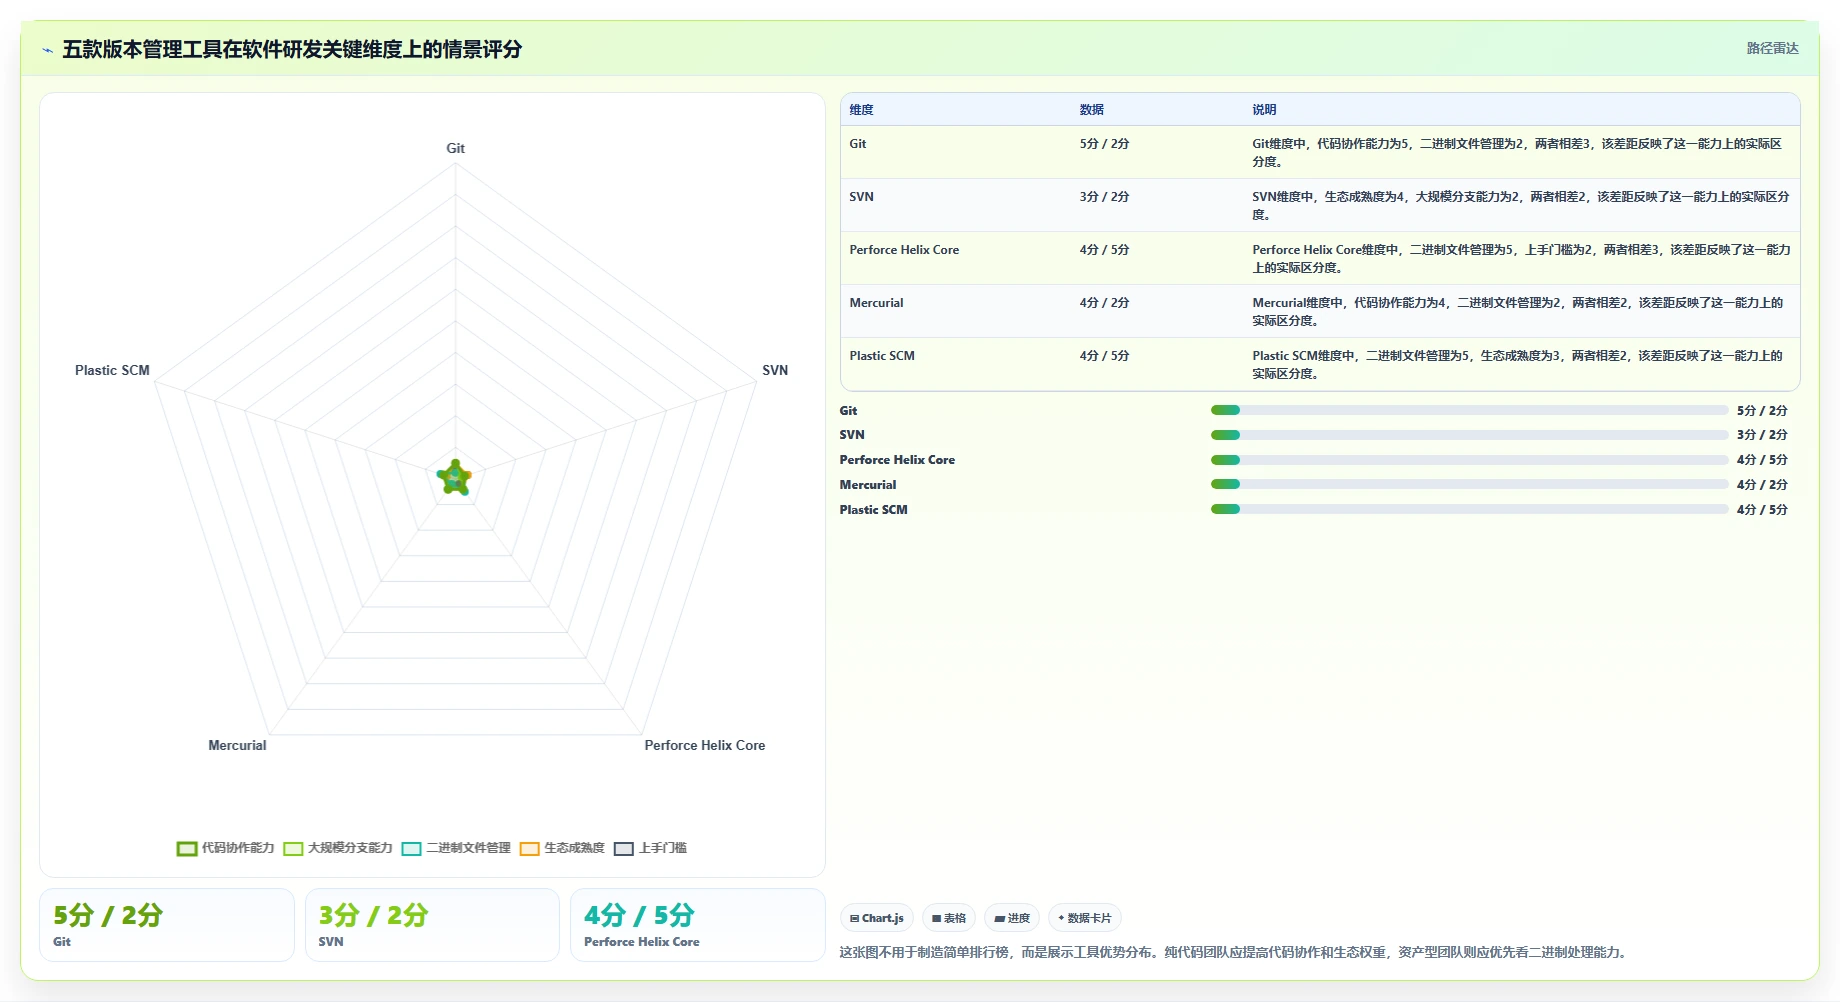Screen dimensions: 1840x1002
Task: Select the Git row name in the table
Action: [858, 144]
